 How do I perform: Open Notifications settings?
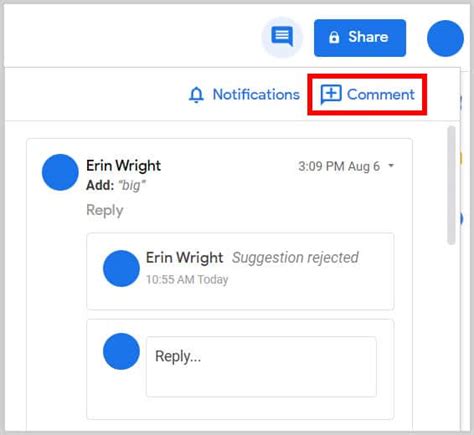point(244,95)
